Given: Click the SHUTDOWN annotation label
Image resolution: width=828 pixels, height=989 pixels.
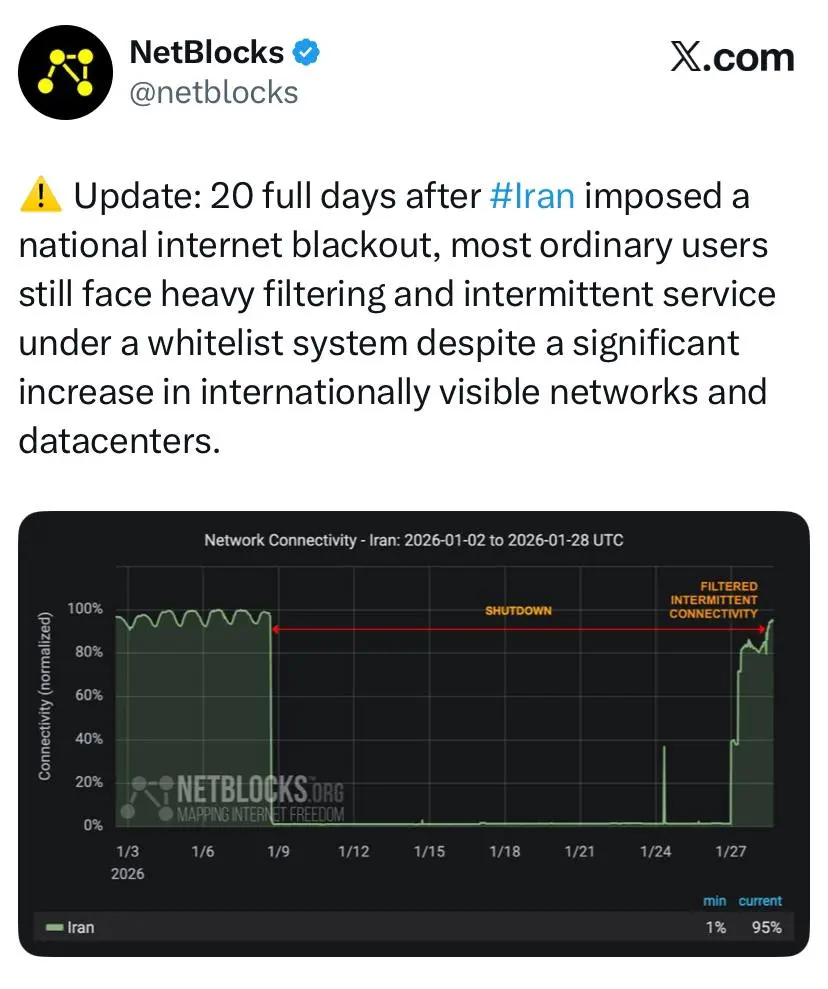Looking at the screenshot, I should [x=518, y=610].
